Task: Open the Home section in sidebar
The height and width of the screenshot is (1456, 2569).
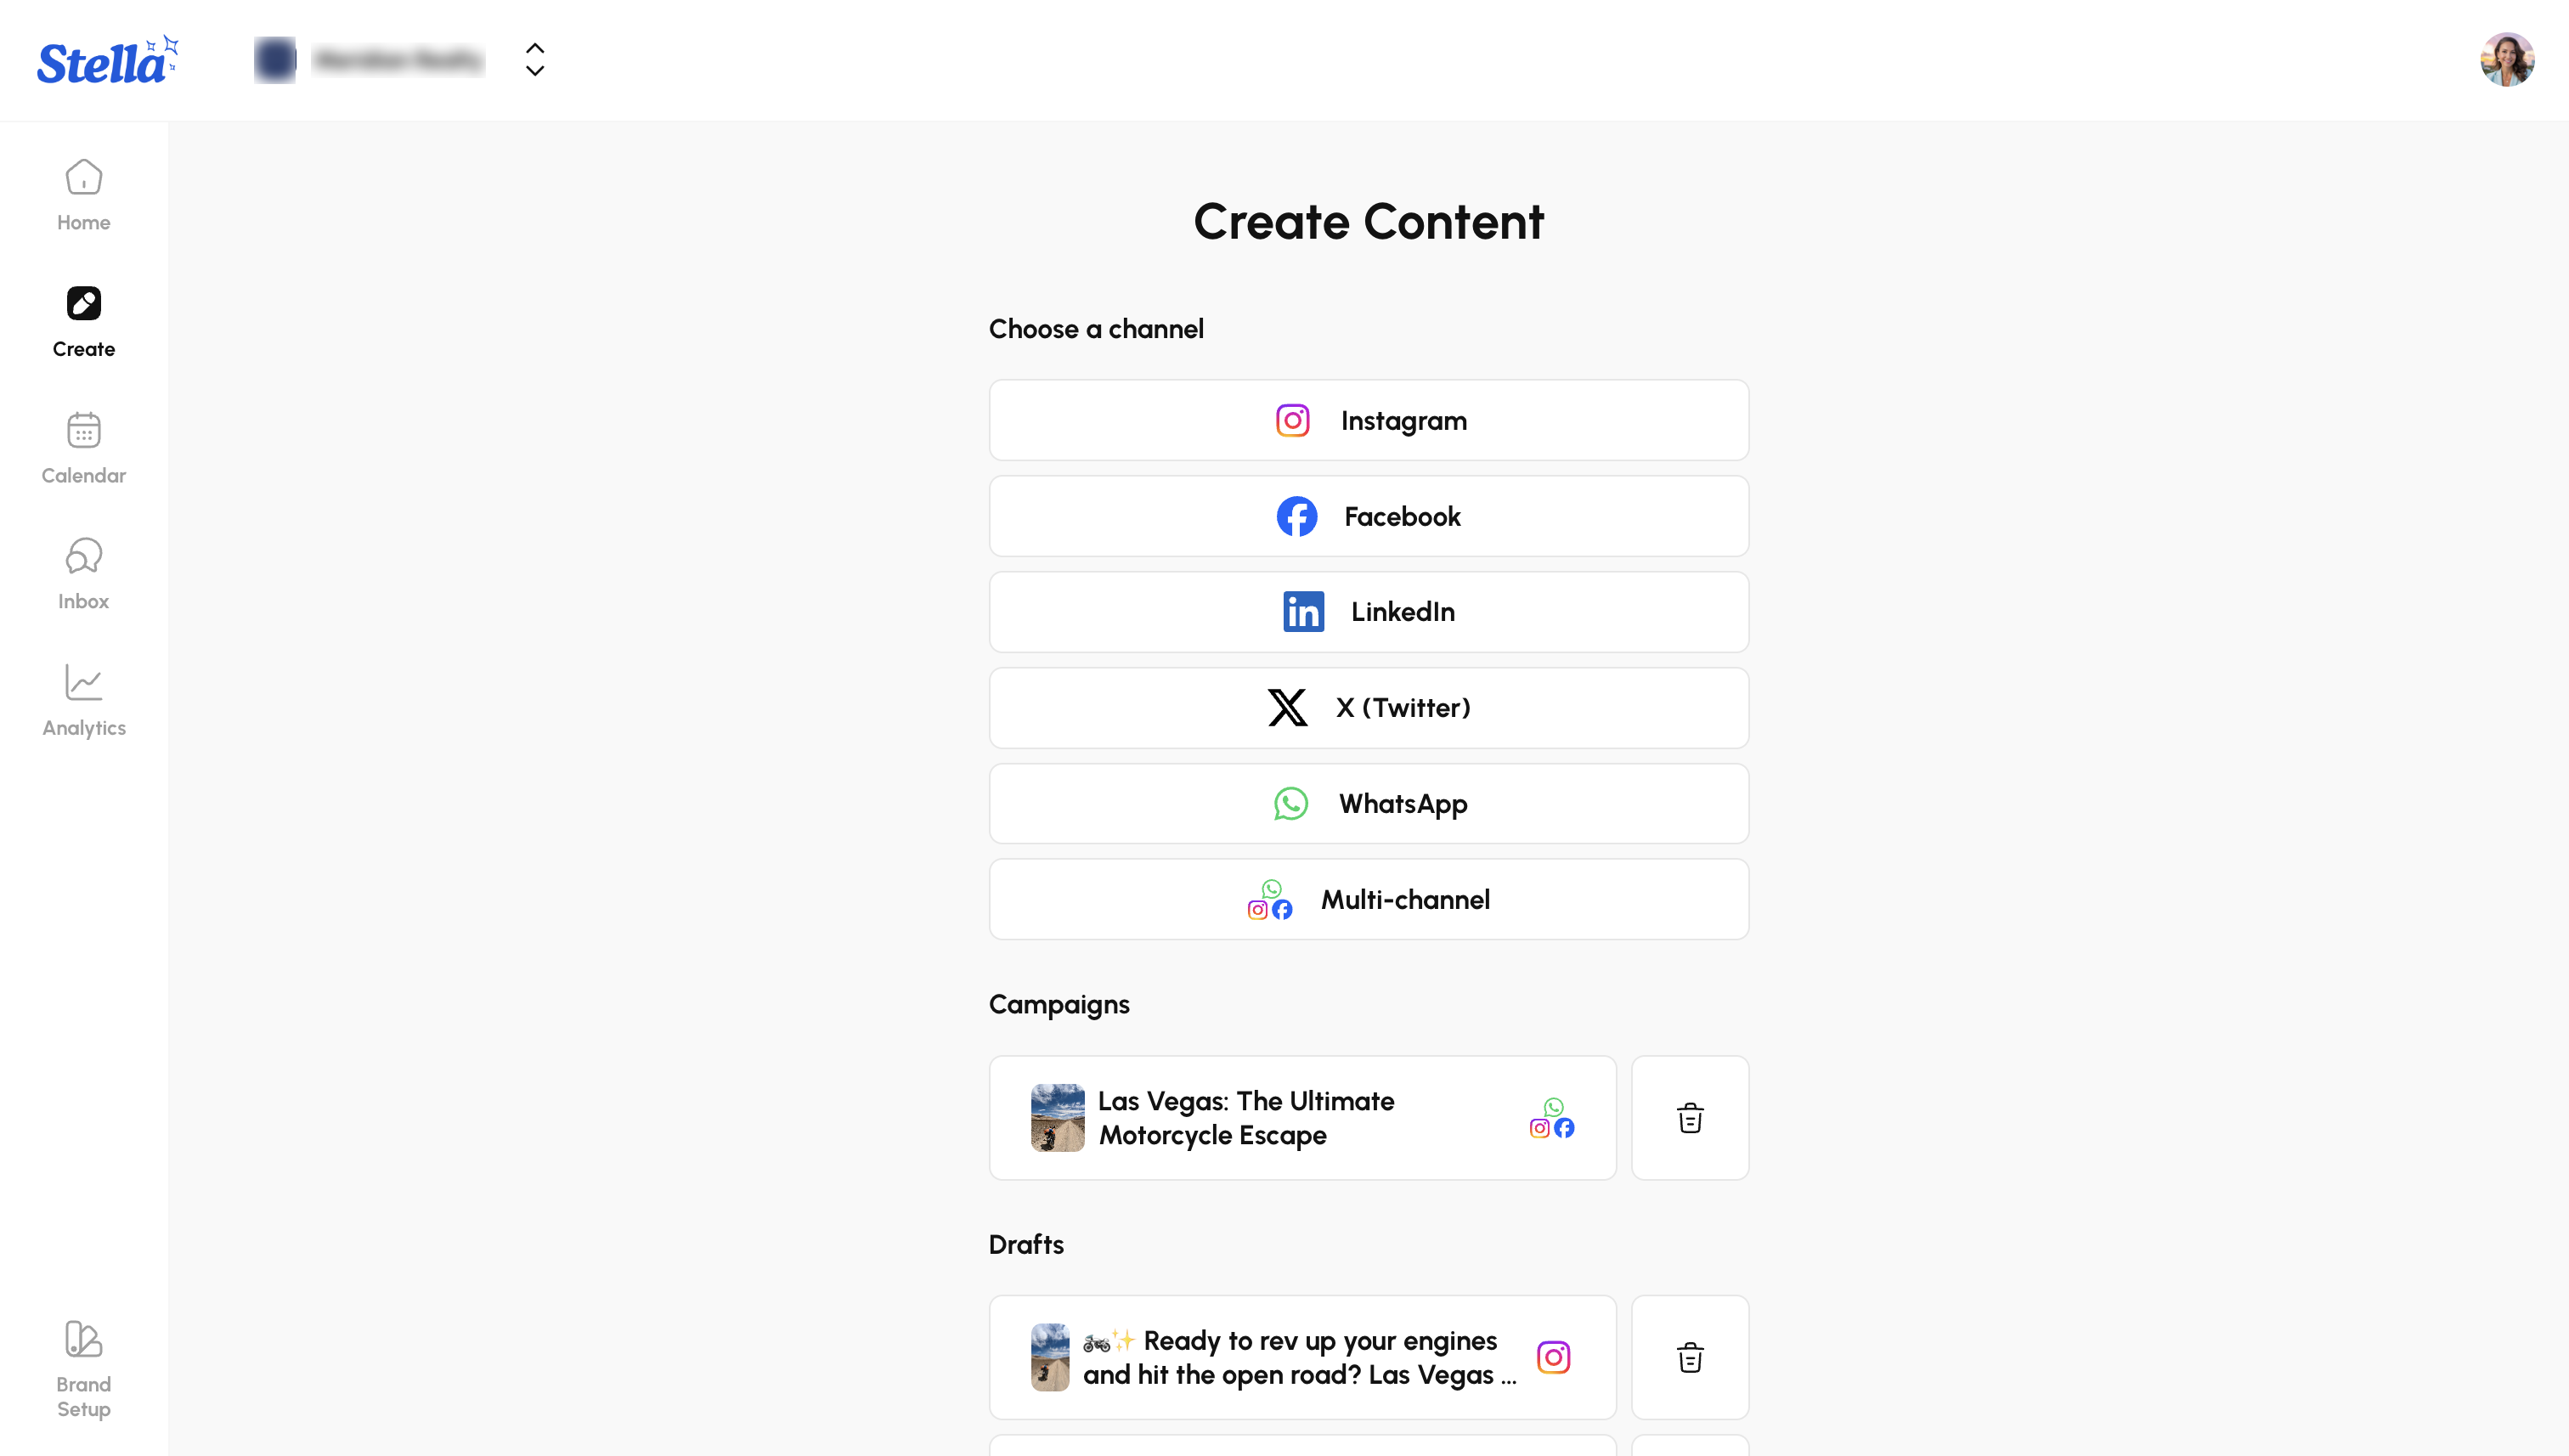Action: [x=84, y=196]
